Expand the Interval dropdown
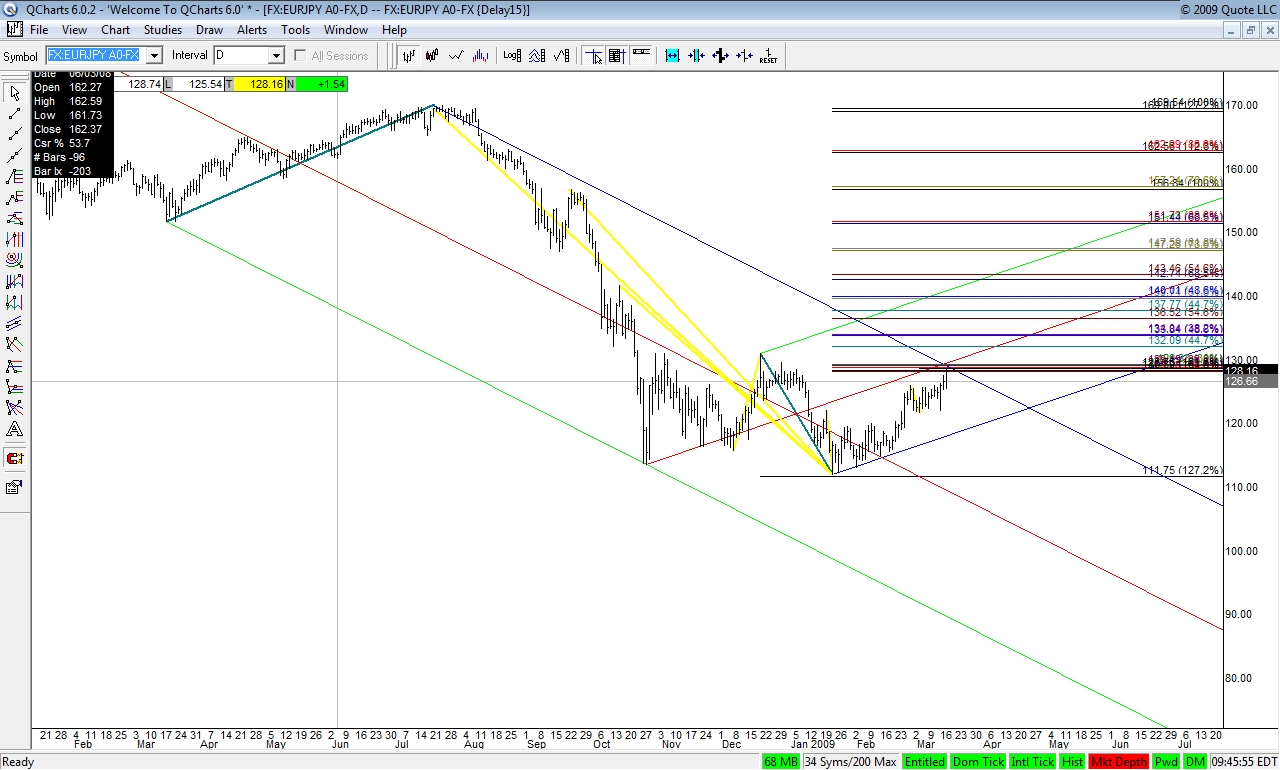The width and height of the screenshot is (1280, 770). tap(276, 56)
